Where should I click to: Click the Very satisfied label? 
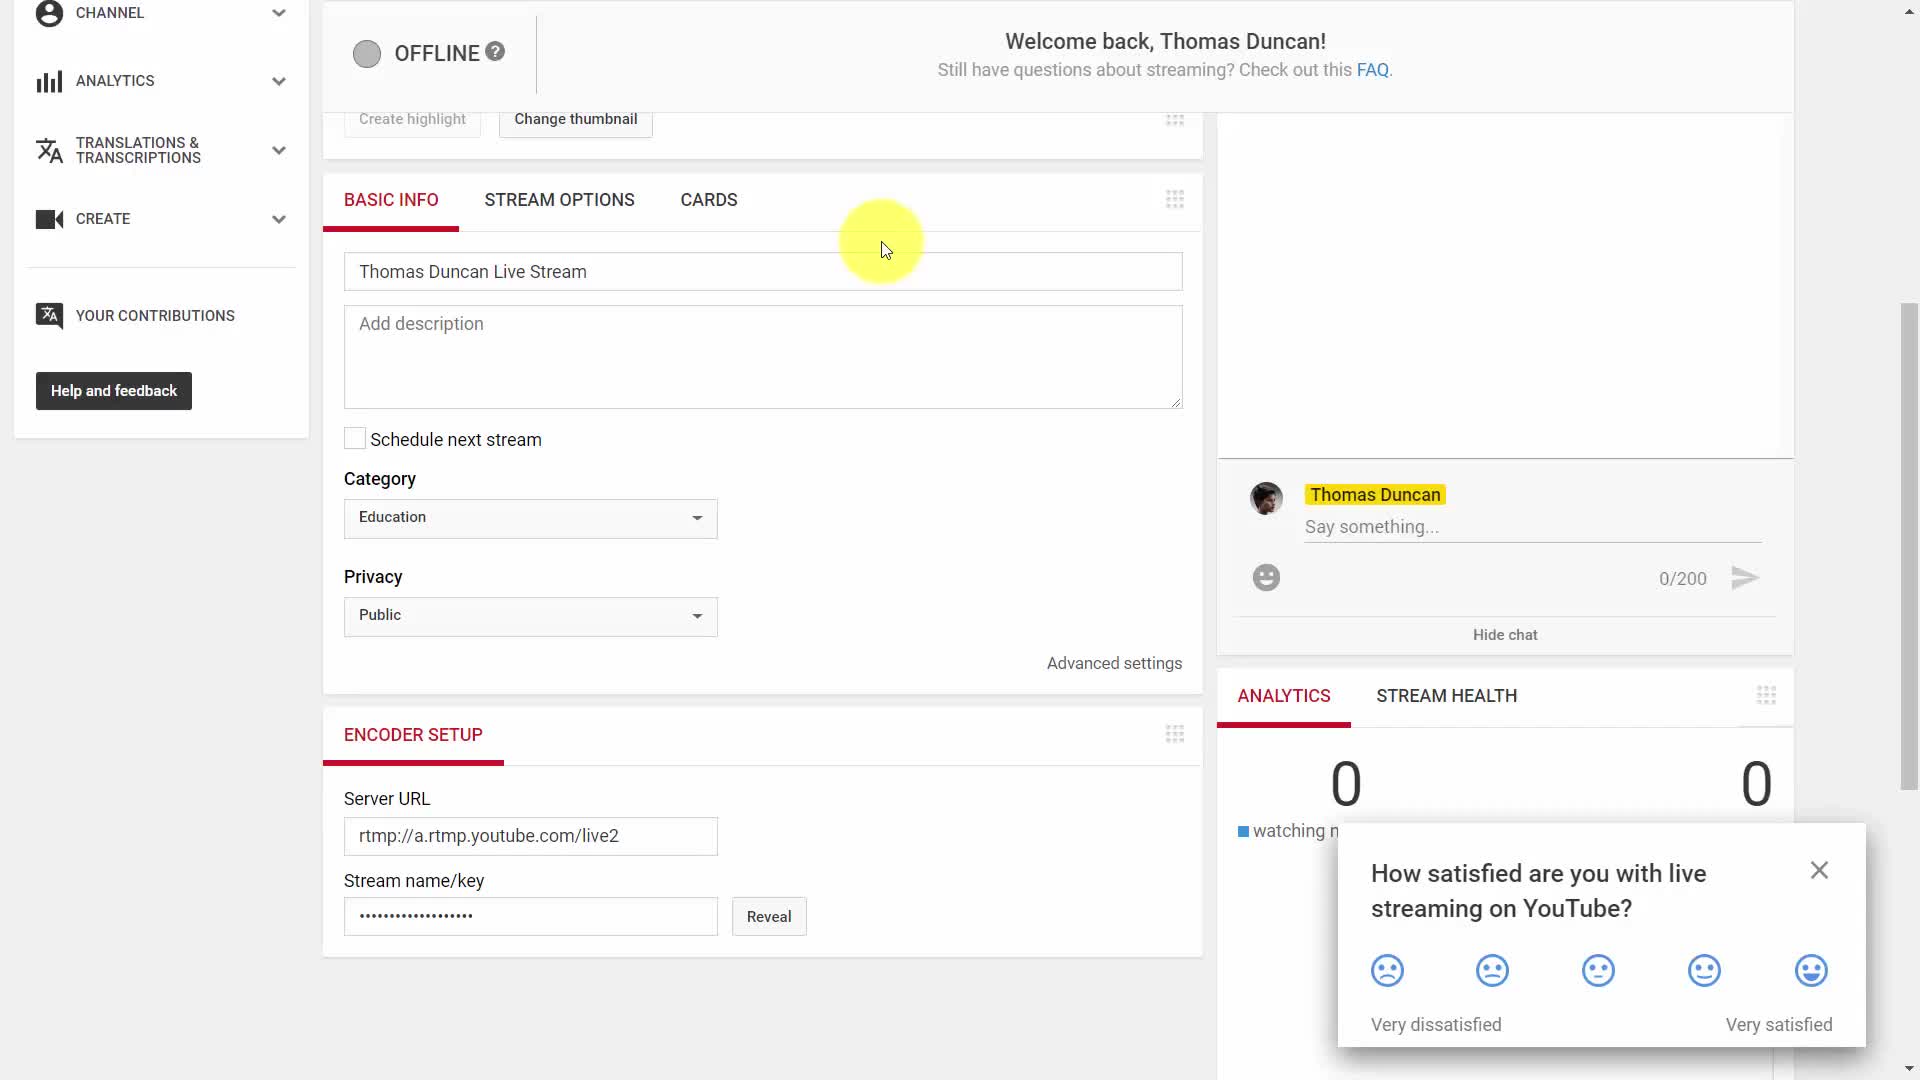tap(1779, 1025)
